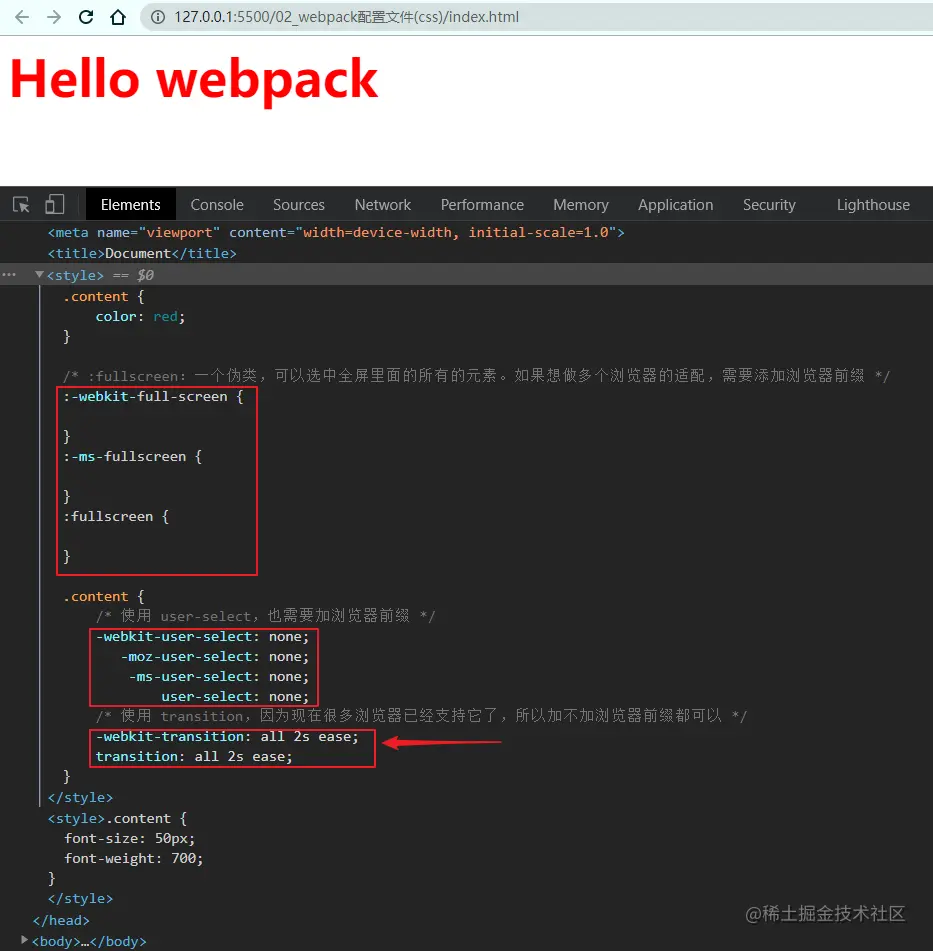Switch to the Network tab
The height and width of the screenshot is (951, 933).
[x=383, y=205]
